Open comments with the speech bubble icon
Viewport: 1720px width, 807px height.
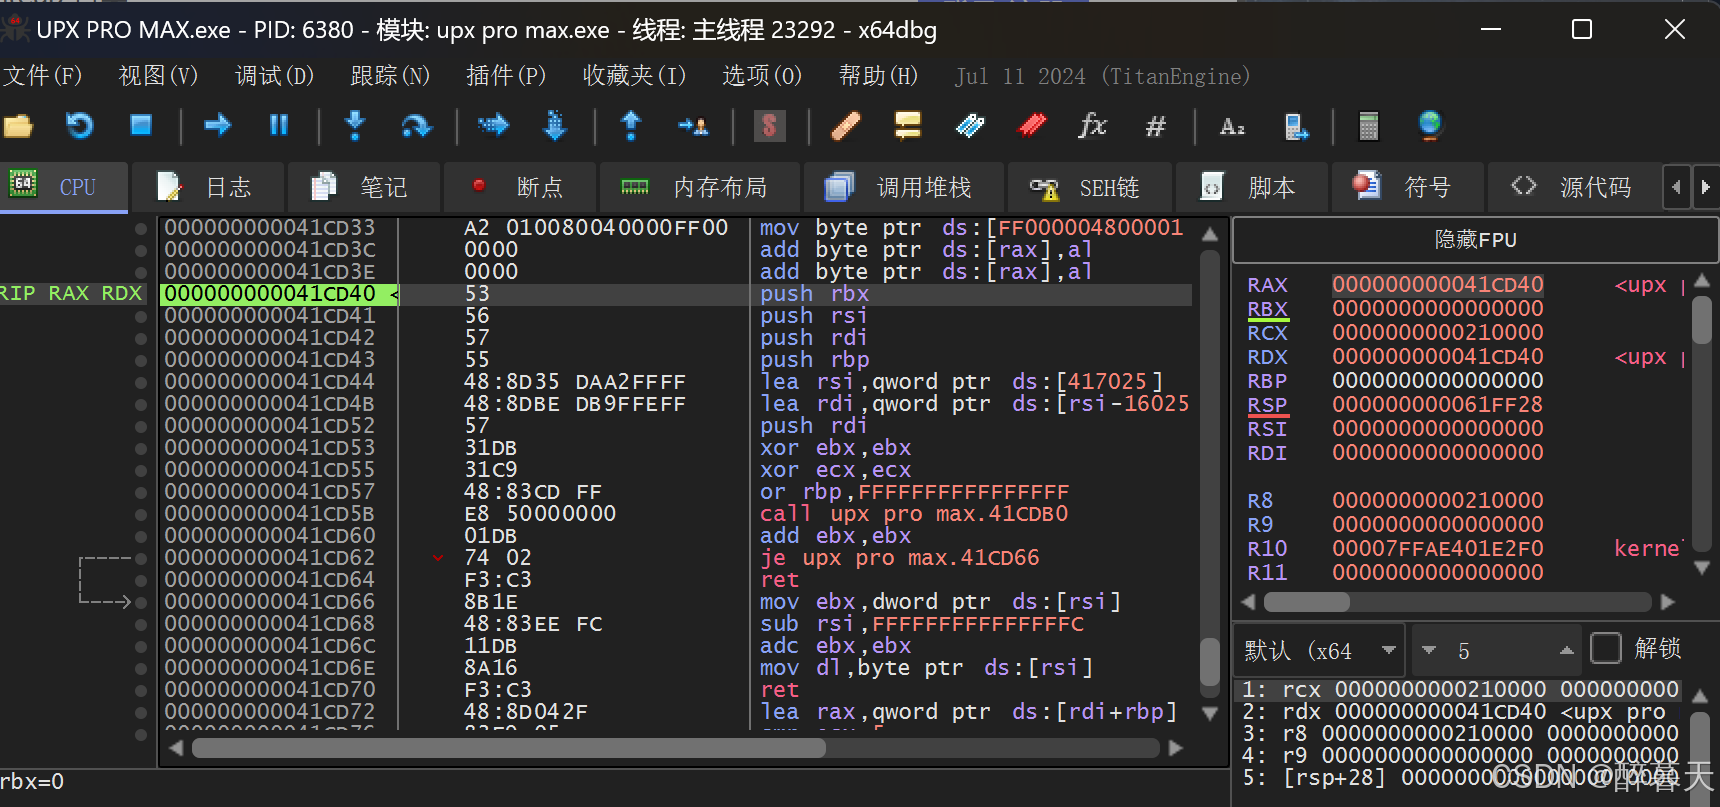point(908,126)
